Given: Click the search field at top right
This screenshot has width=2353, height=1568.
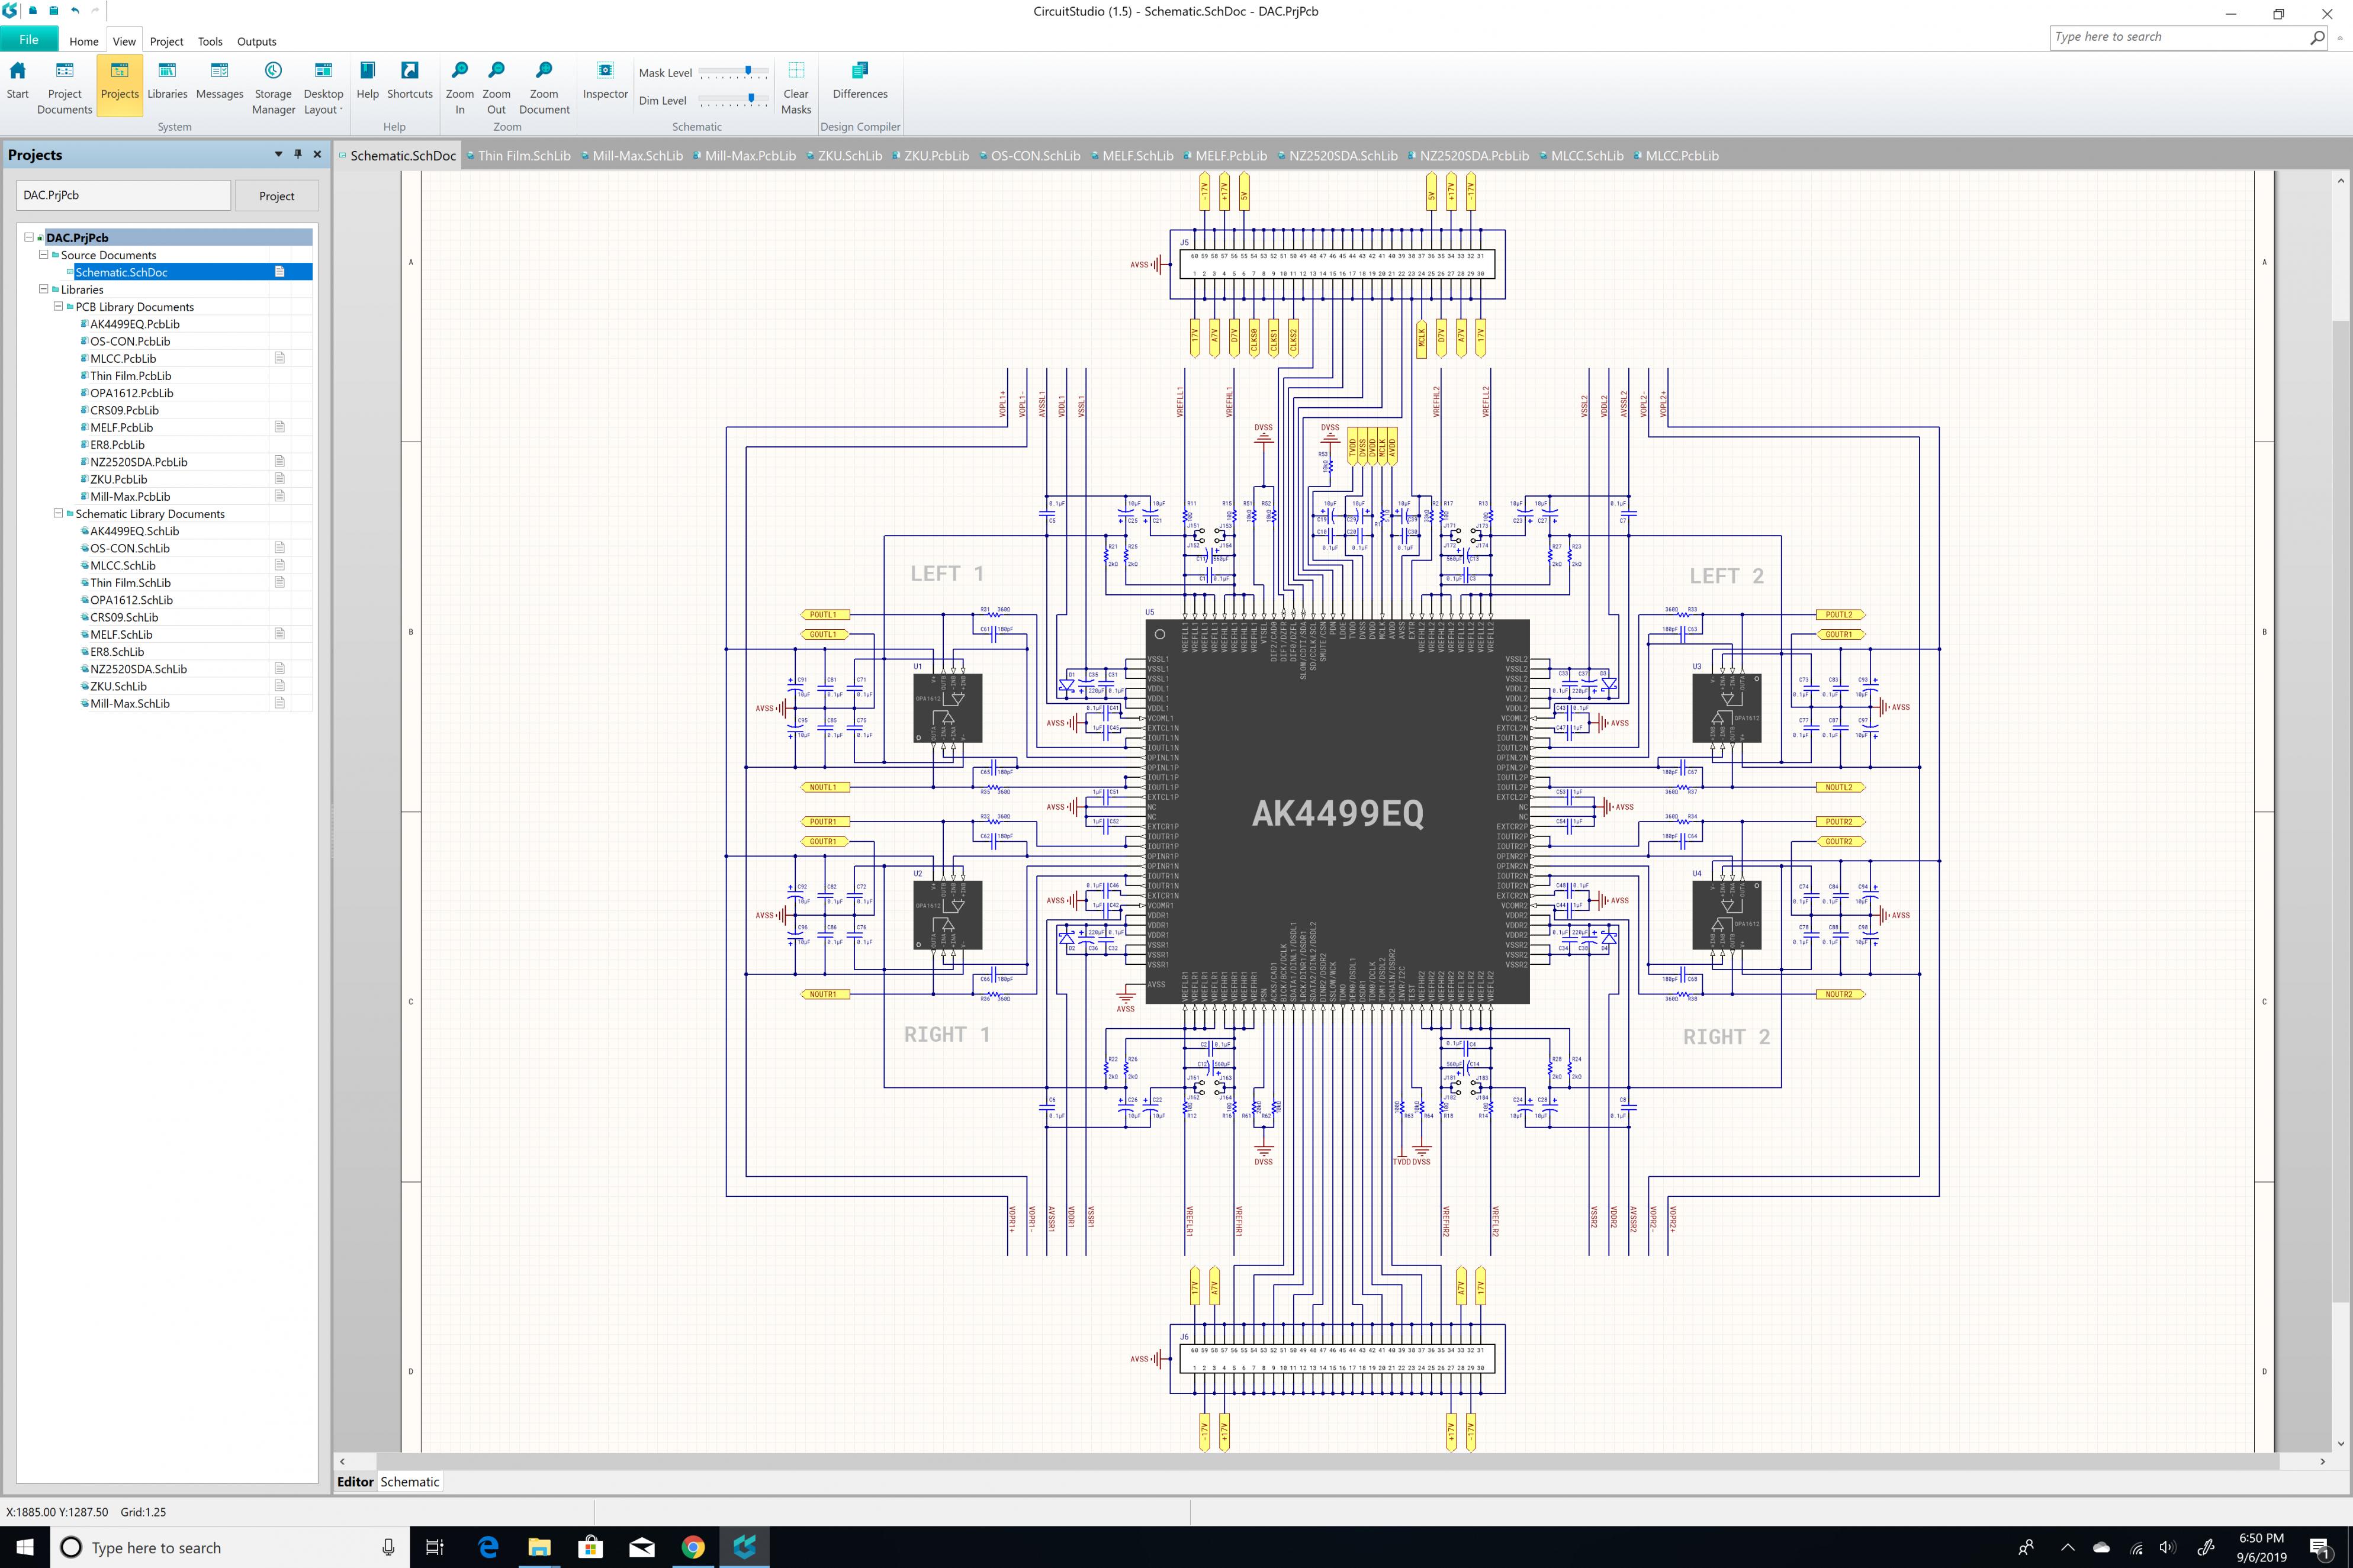Looking at the screenshot, I should tap(2178, 37).
